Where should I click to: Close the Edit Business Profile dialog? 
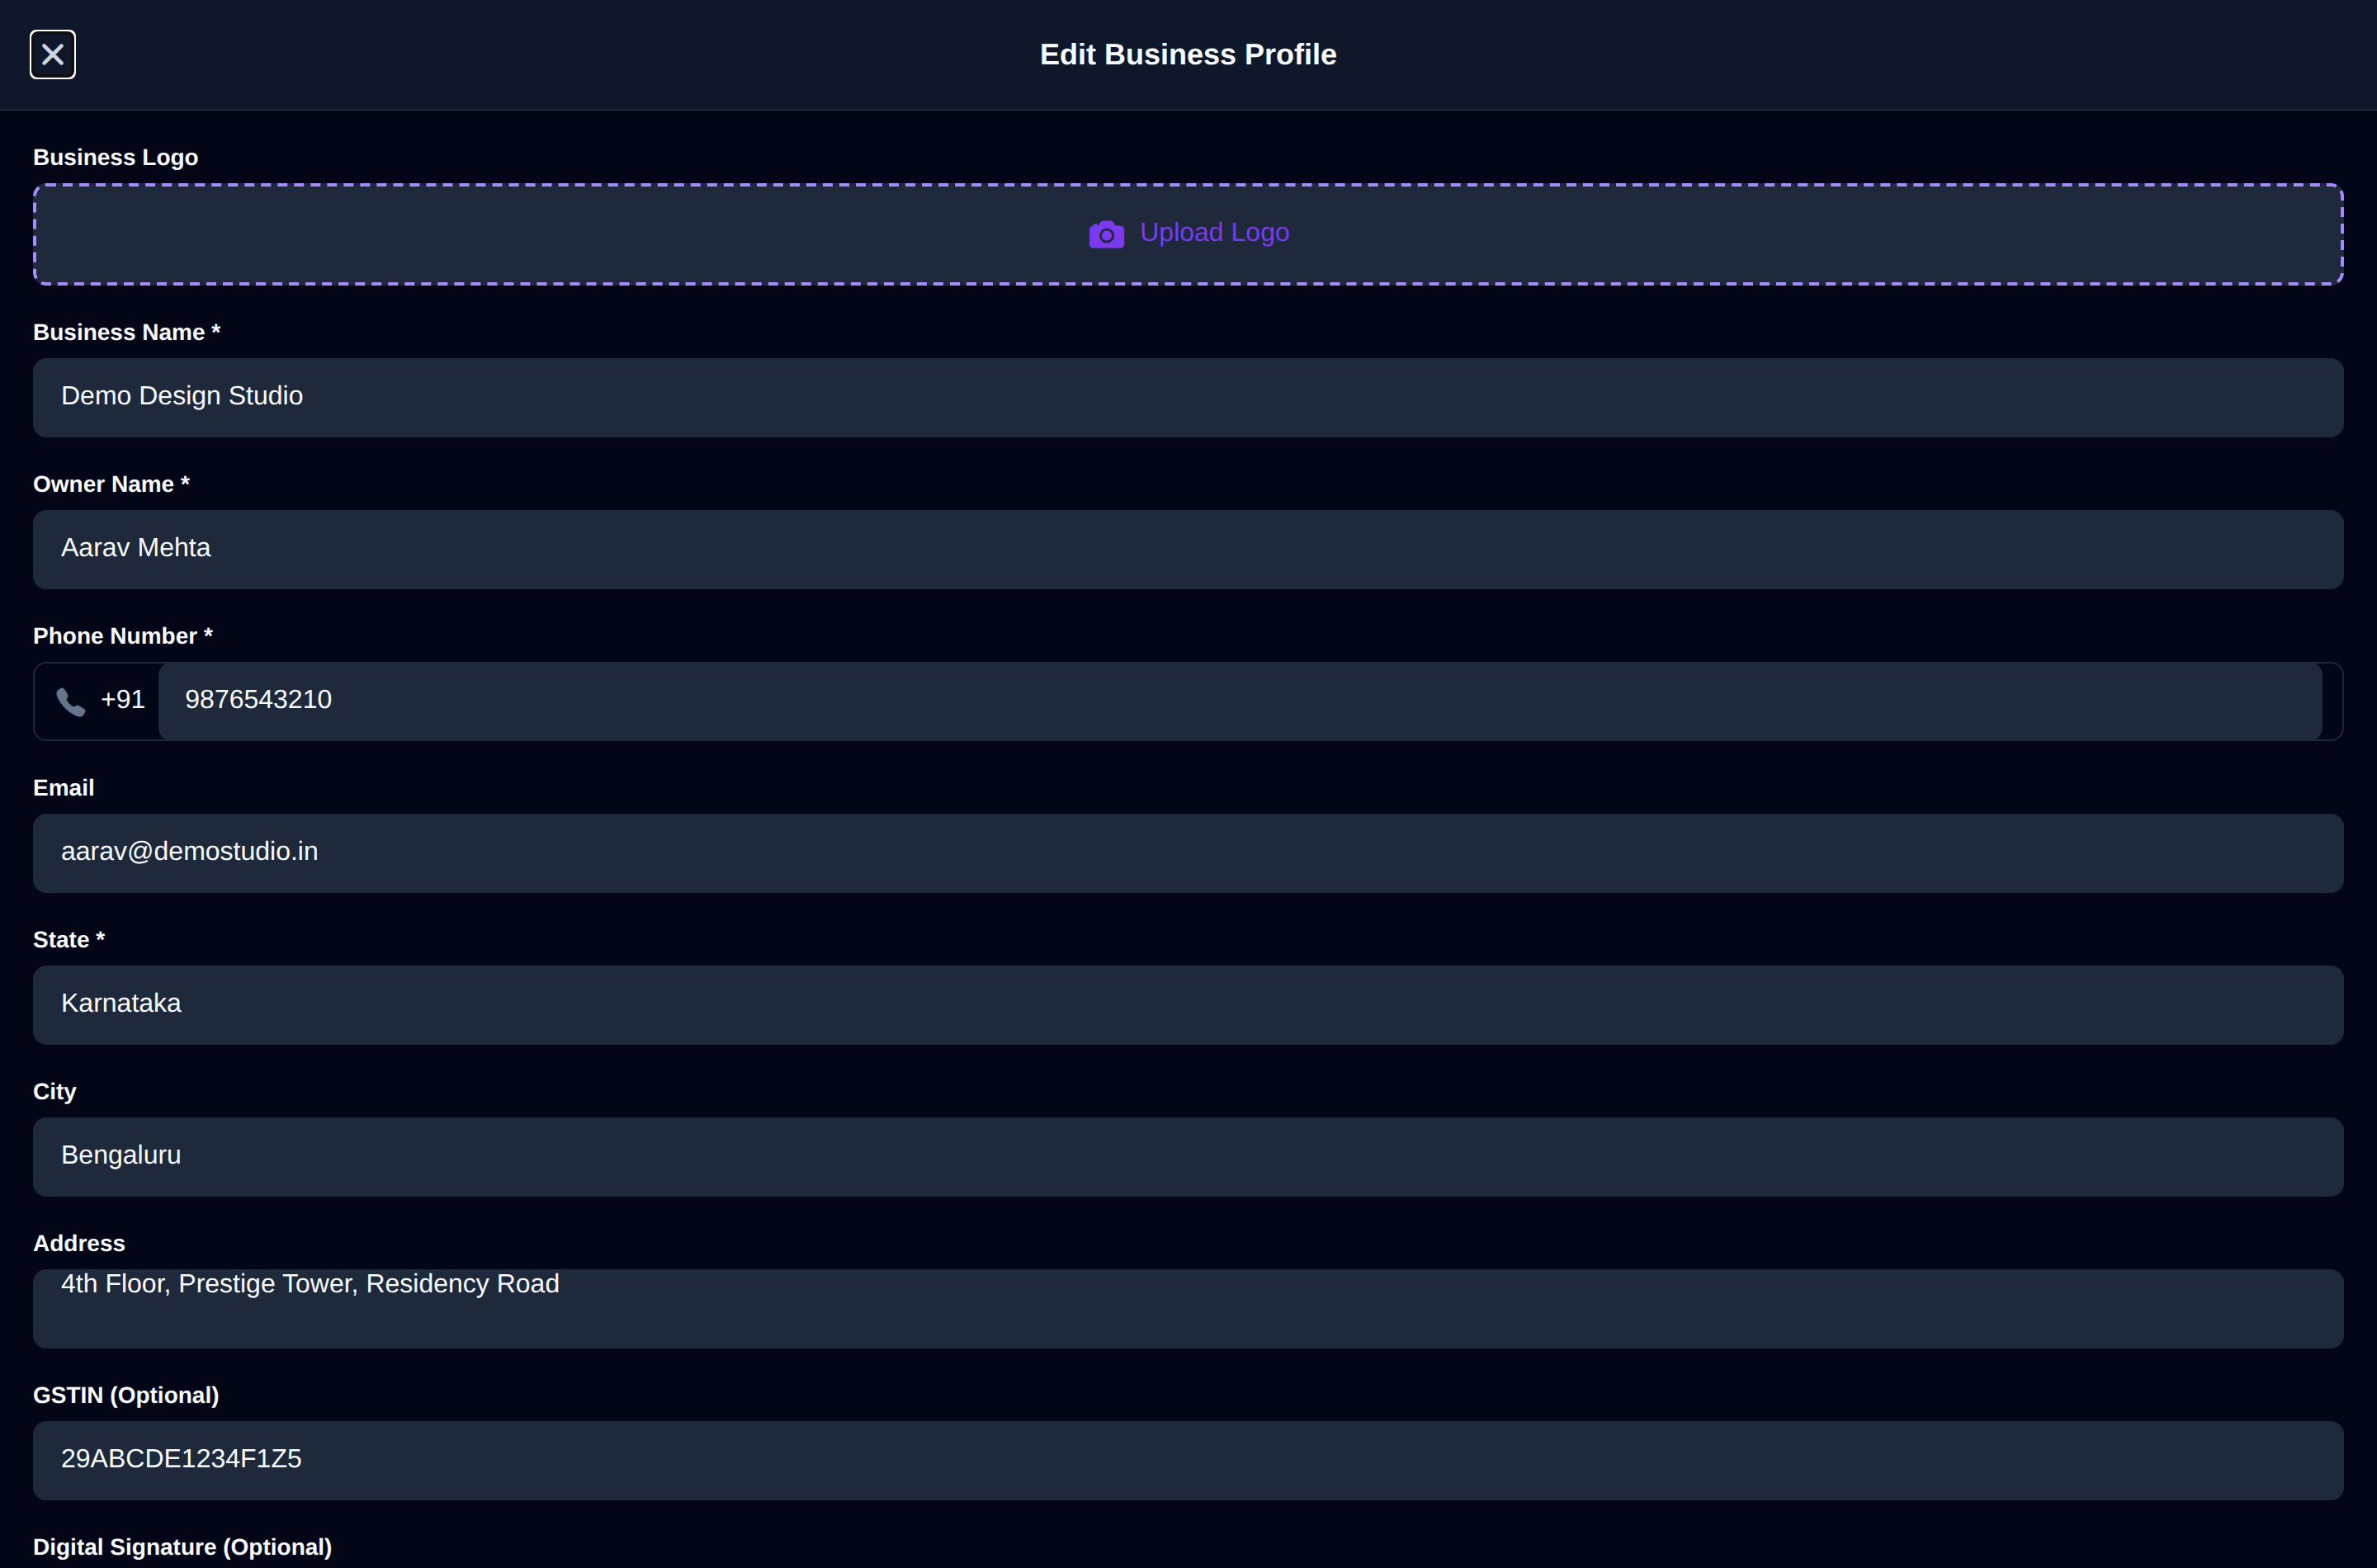click(53, 54)
